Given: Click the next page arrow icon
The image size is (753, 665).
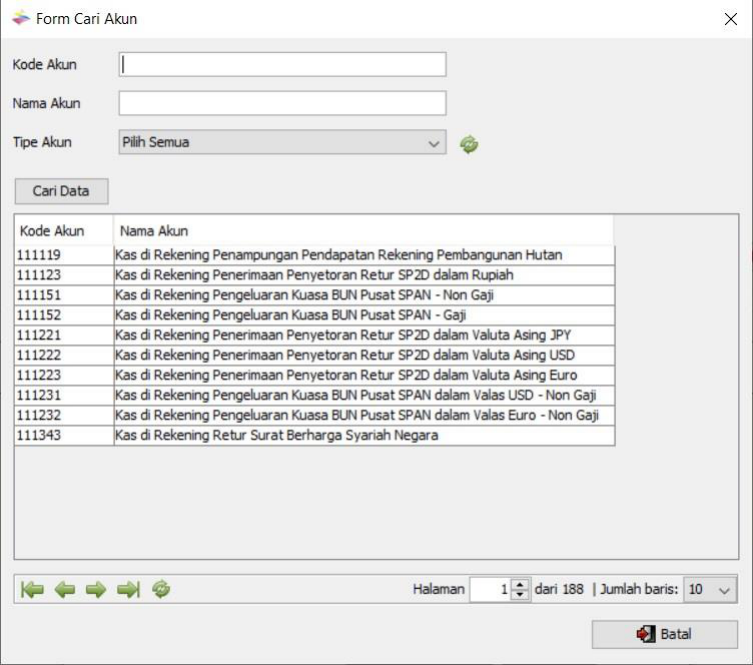Looking at the screenshot, I should (x=96, y=590).
